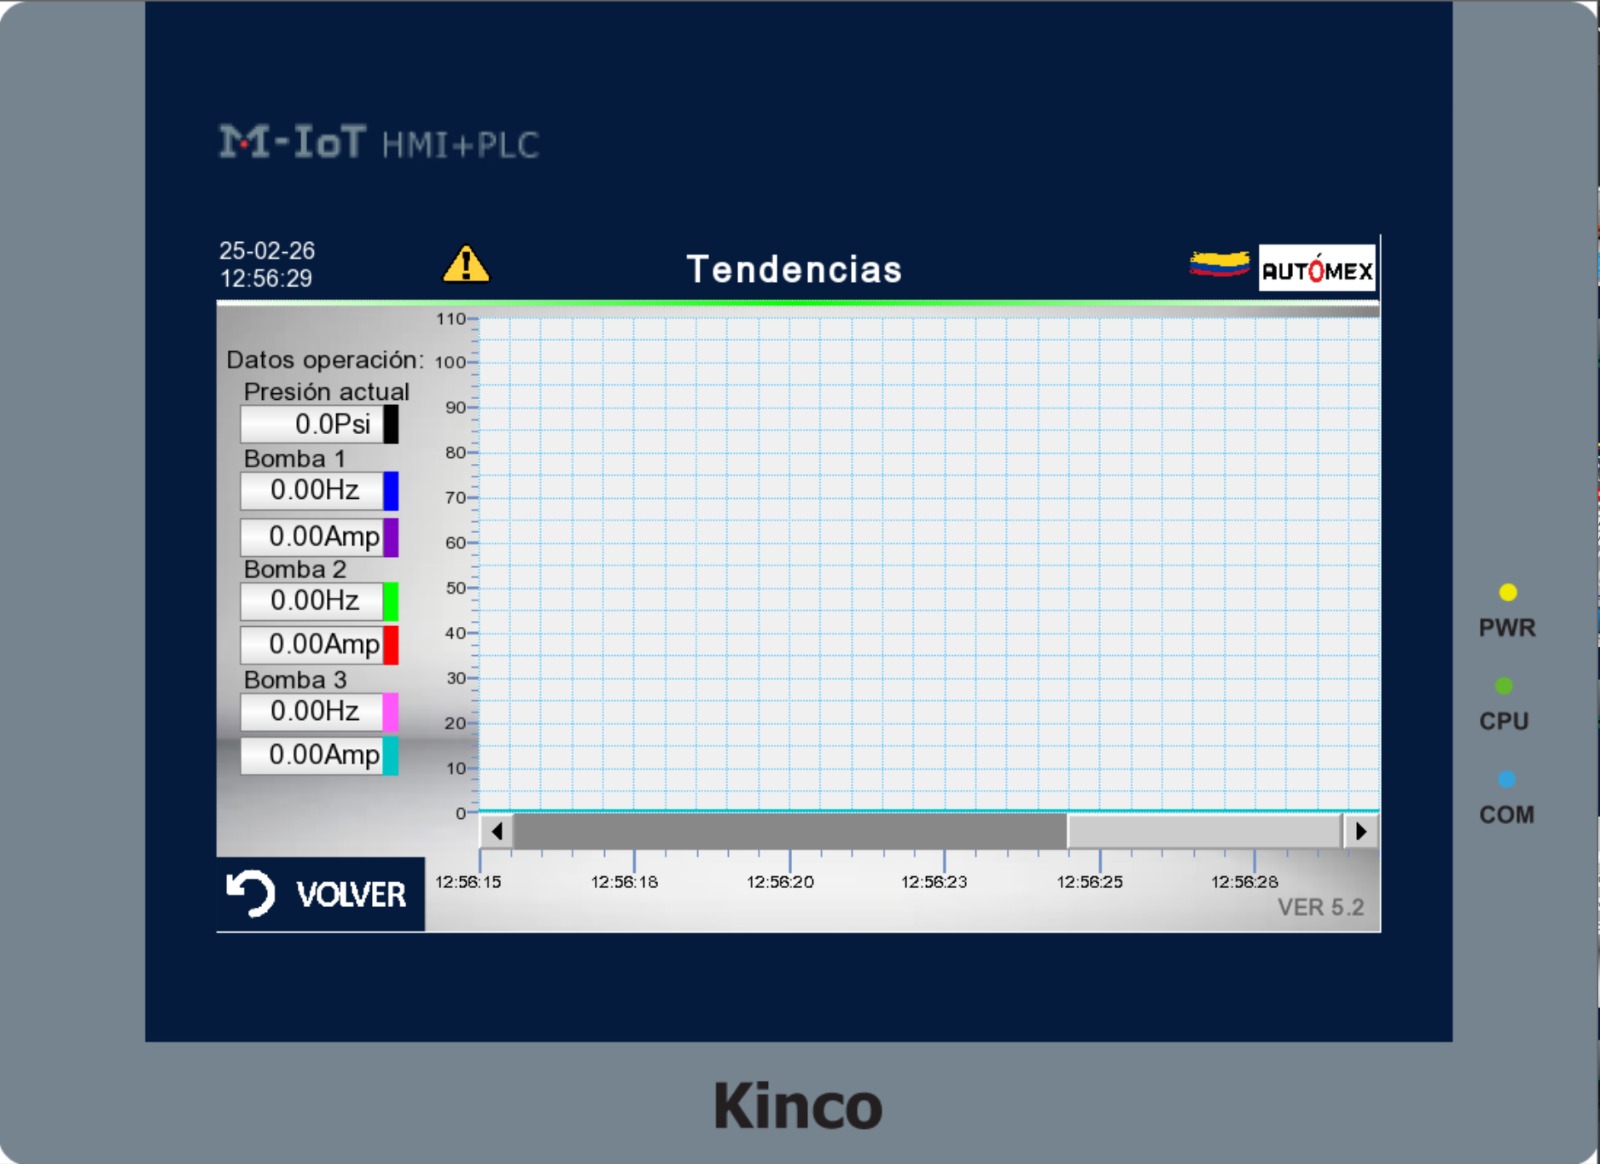The image size is (1600, 1164).
Task: Click the M-IoT HMI+PLC logo
Action: click(379, 143)
